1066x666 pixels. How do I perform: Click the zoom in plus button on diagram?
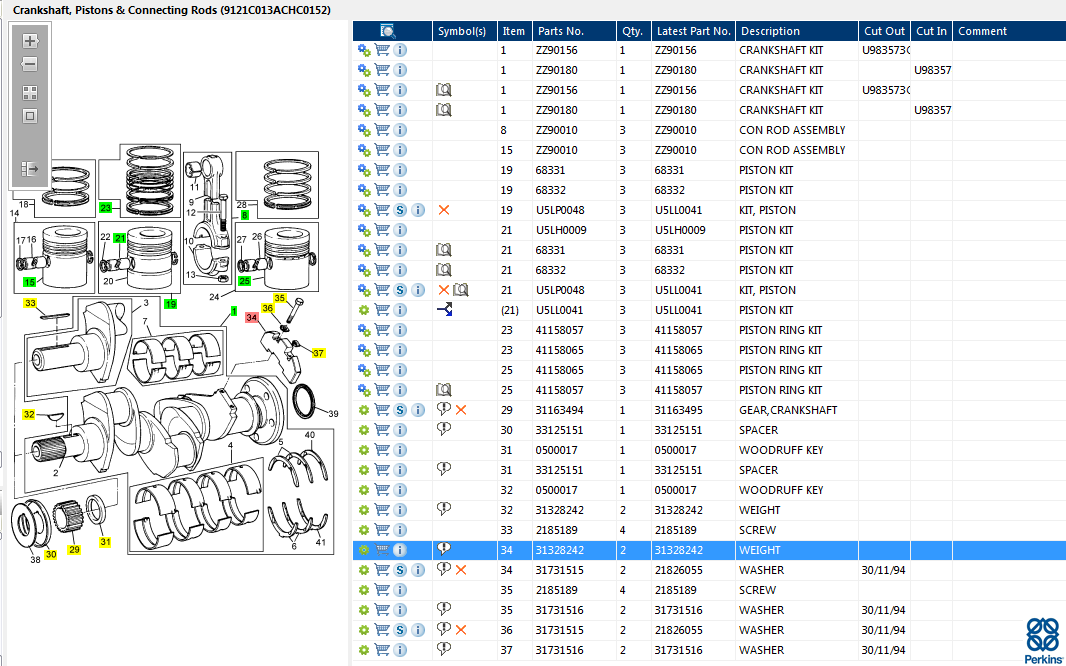tap(30, 41)
